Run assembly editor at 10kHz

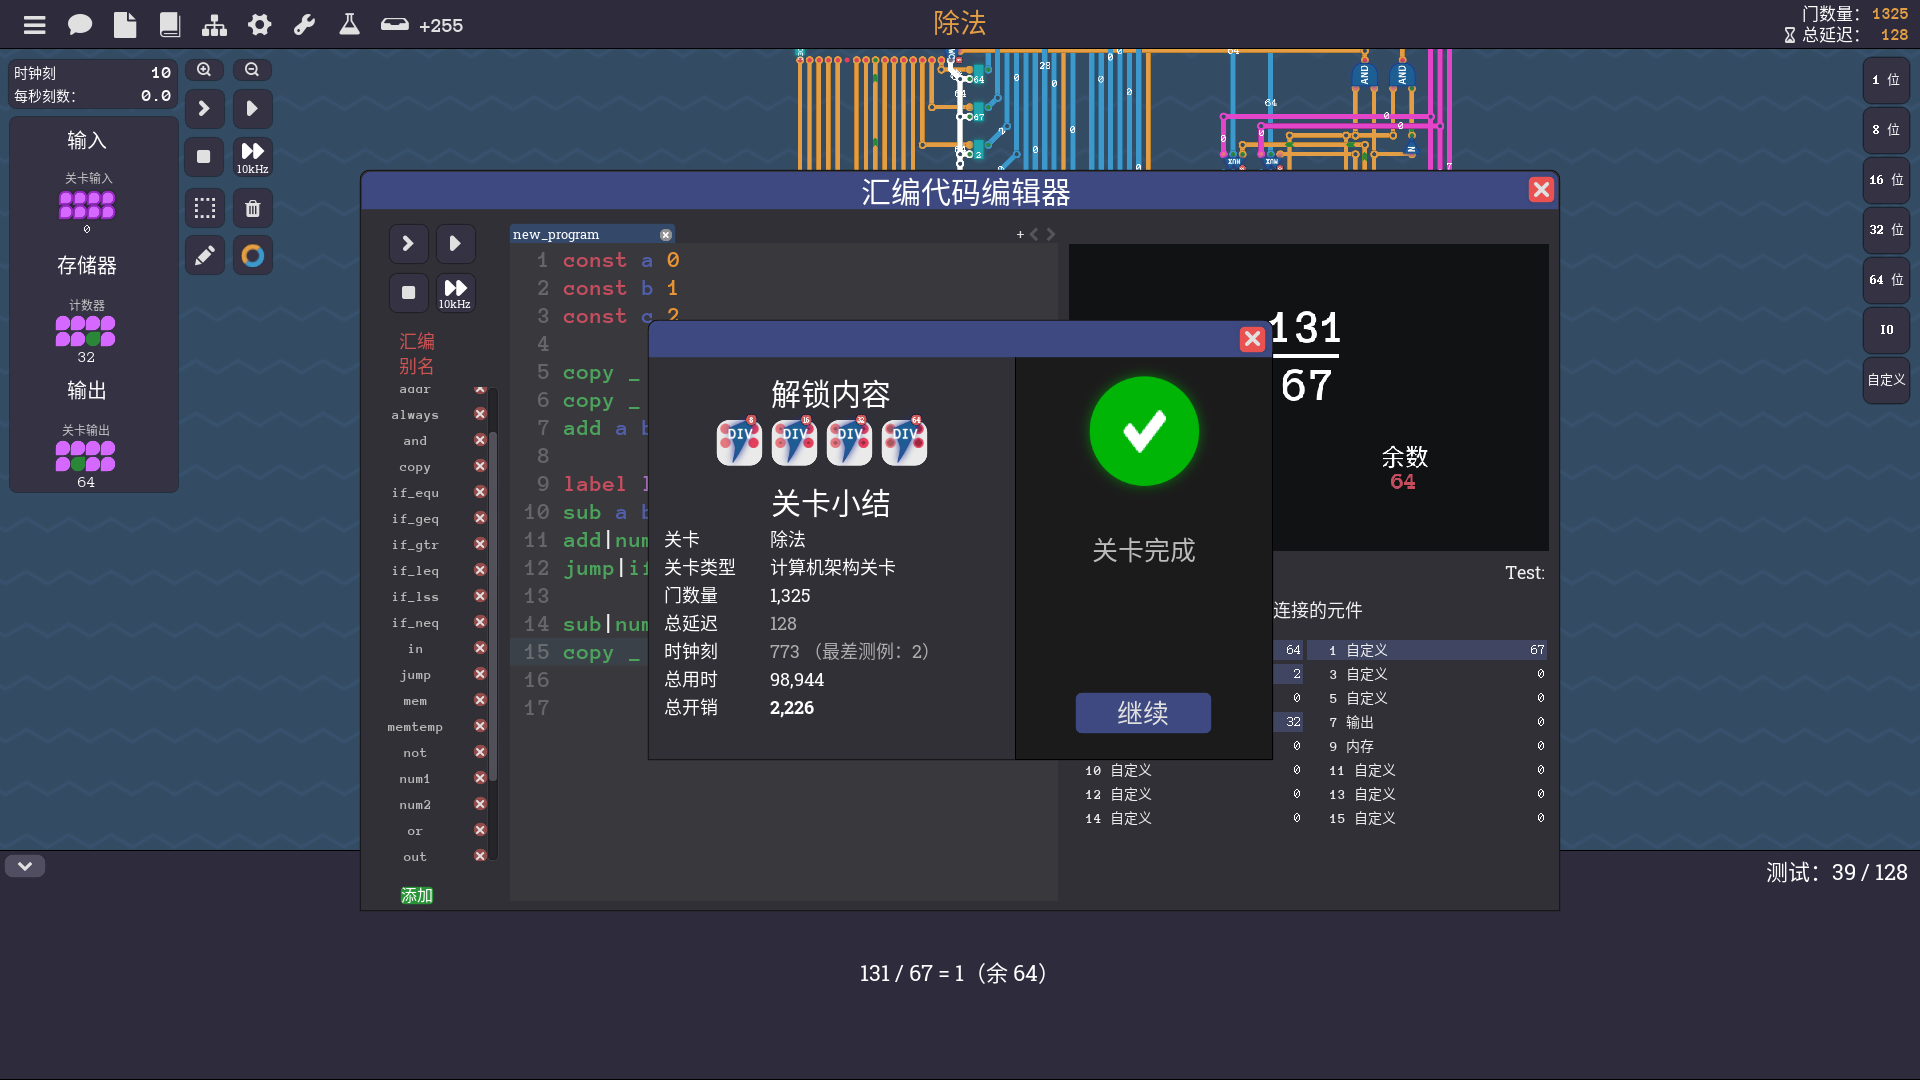[455, 293]
